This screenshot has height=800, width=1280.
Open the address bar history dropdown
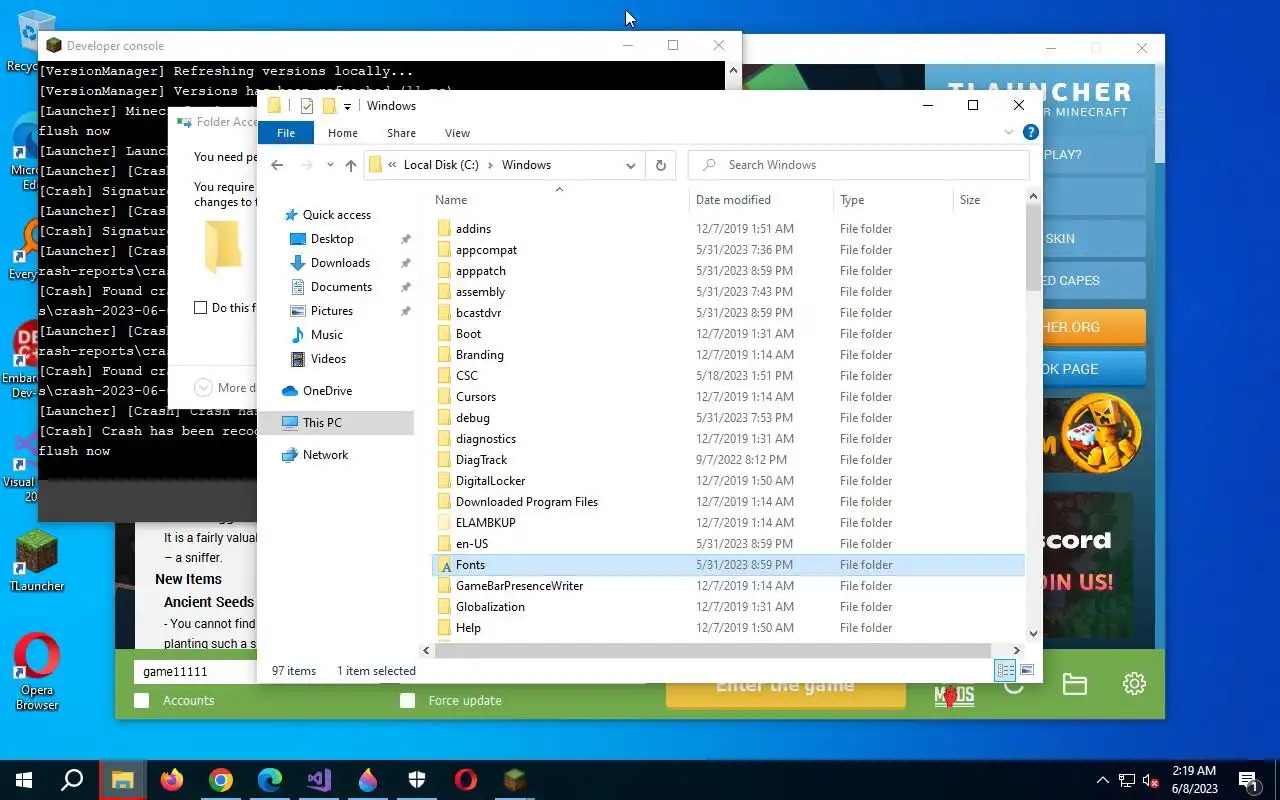[x=631, y=165]
